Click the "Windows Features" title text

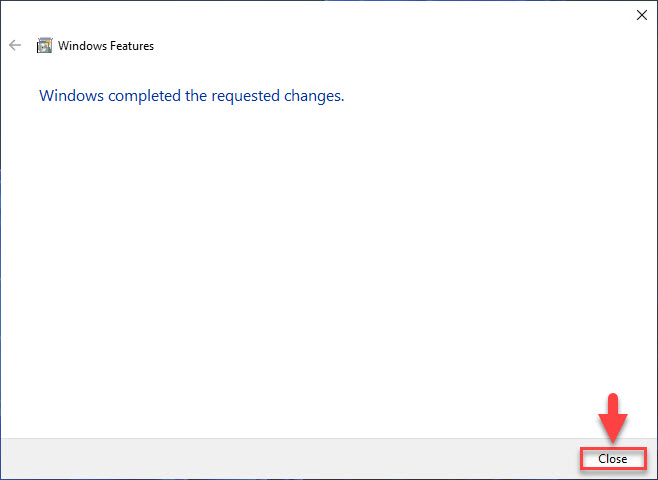(106, 45)
